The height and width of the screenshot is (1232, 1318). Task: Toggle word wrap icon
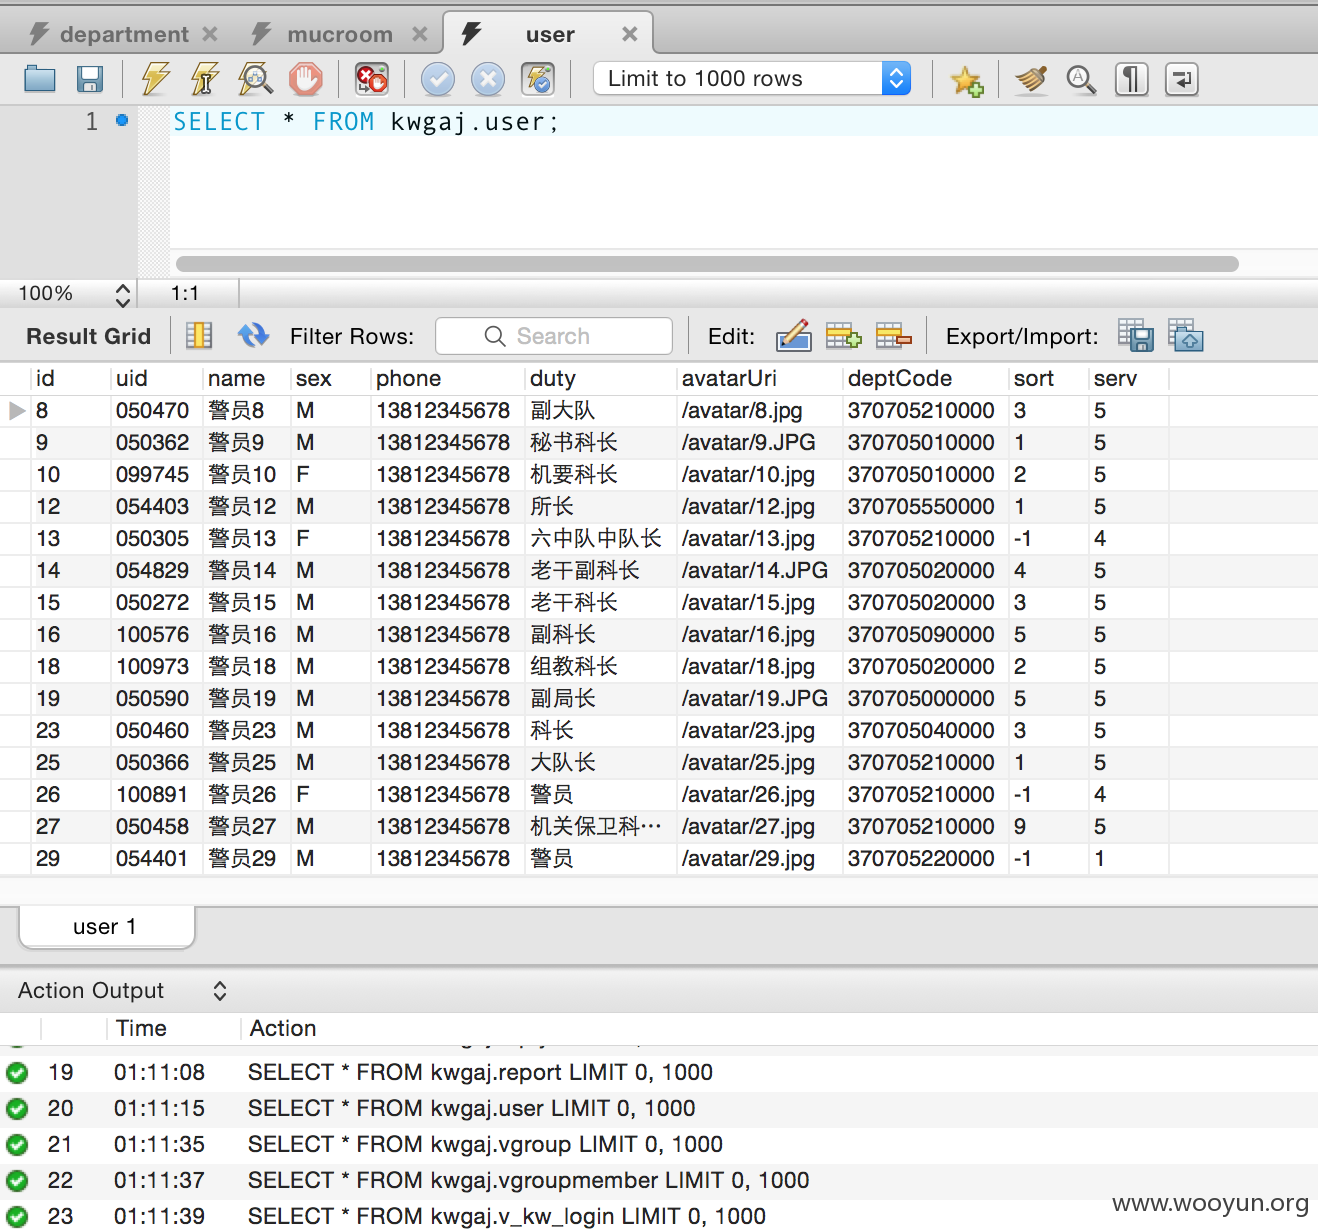pyautogui.click(x=1182, y=79)
